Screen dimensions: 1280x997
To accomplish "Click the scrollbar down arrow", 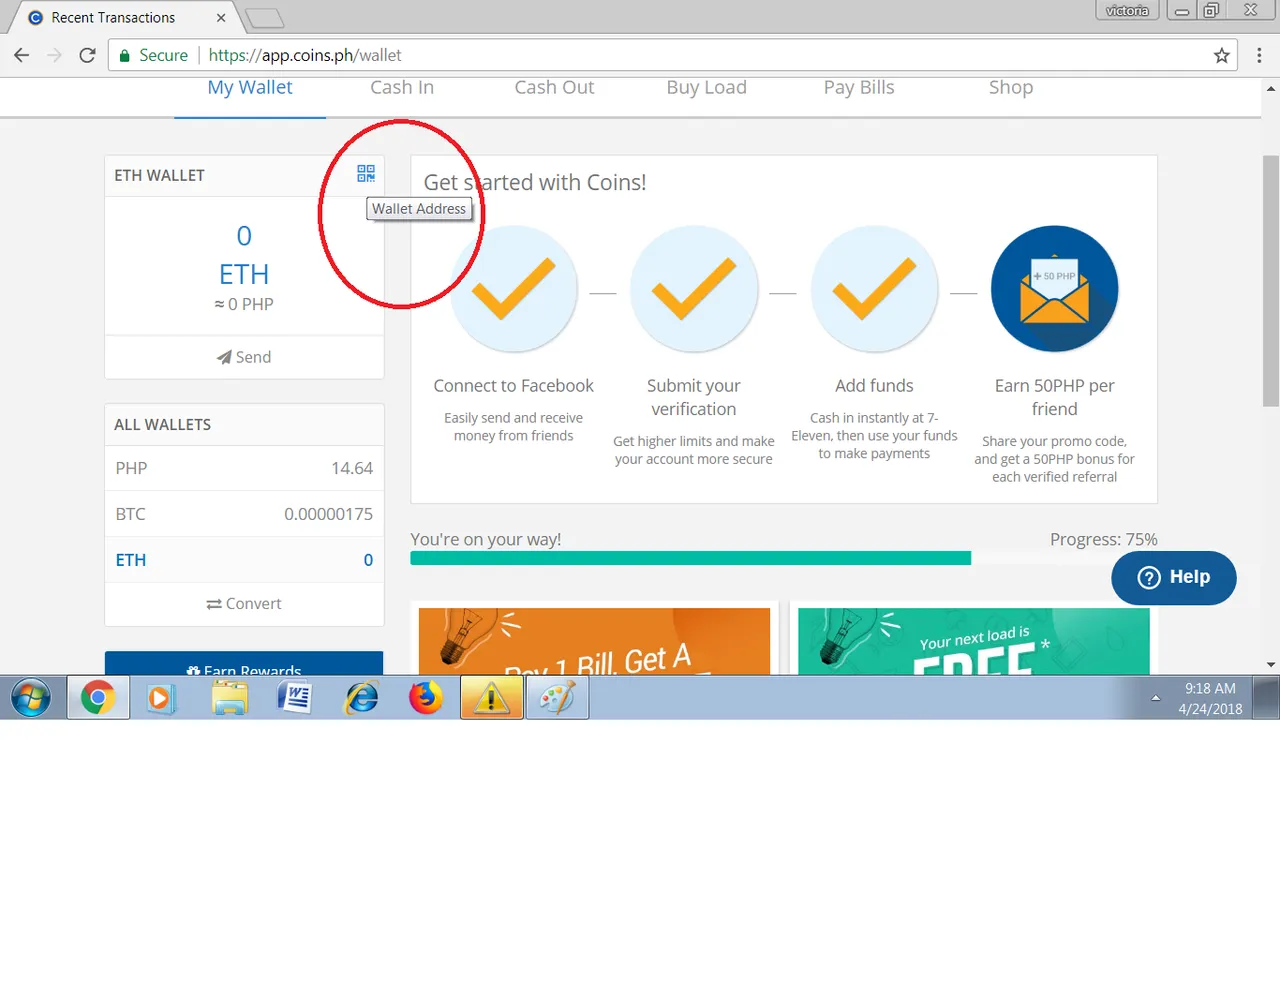I will click(x=1271, y=664).
